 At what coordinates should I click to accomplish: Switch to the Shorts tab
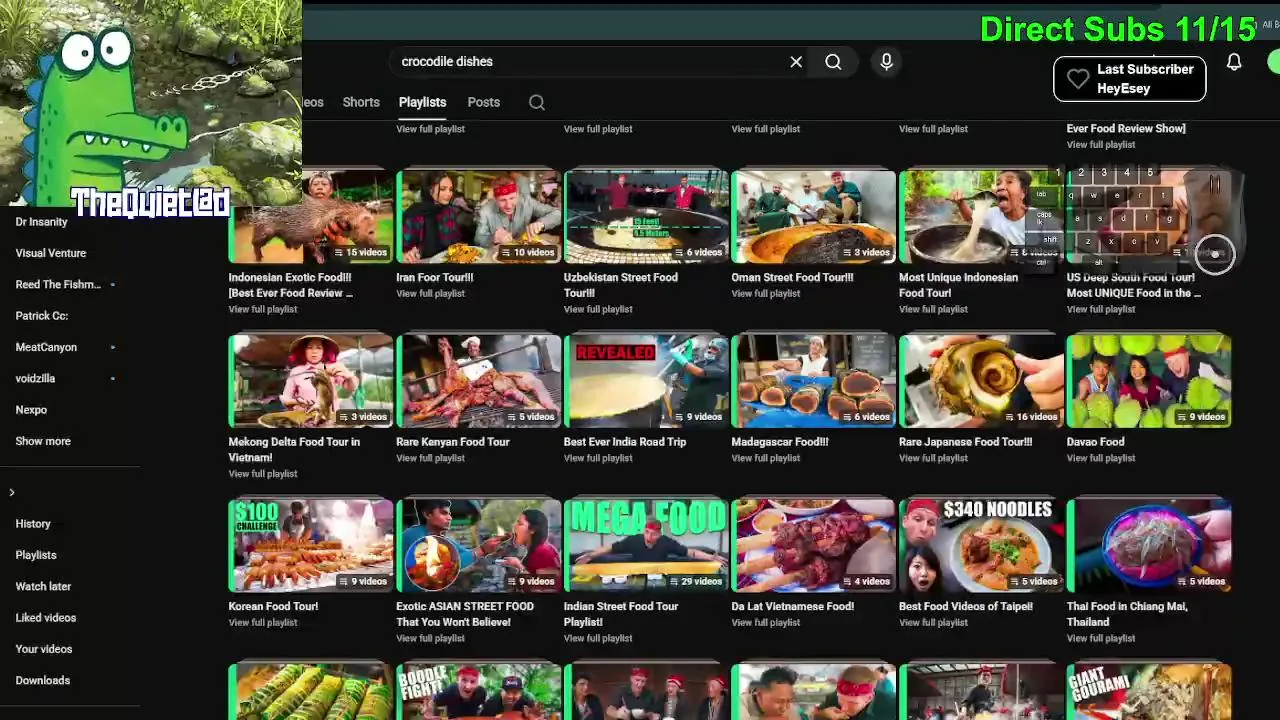[x=361, y=102]
